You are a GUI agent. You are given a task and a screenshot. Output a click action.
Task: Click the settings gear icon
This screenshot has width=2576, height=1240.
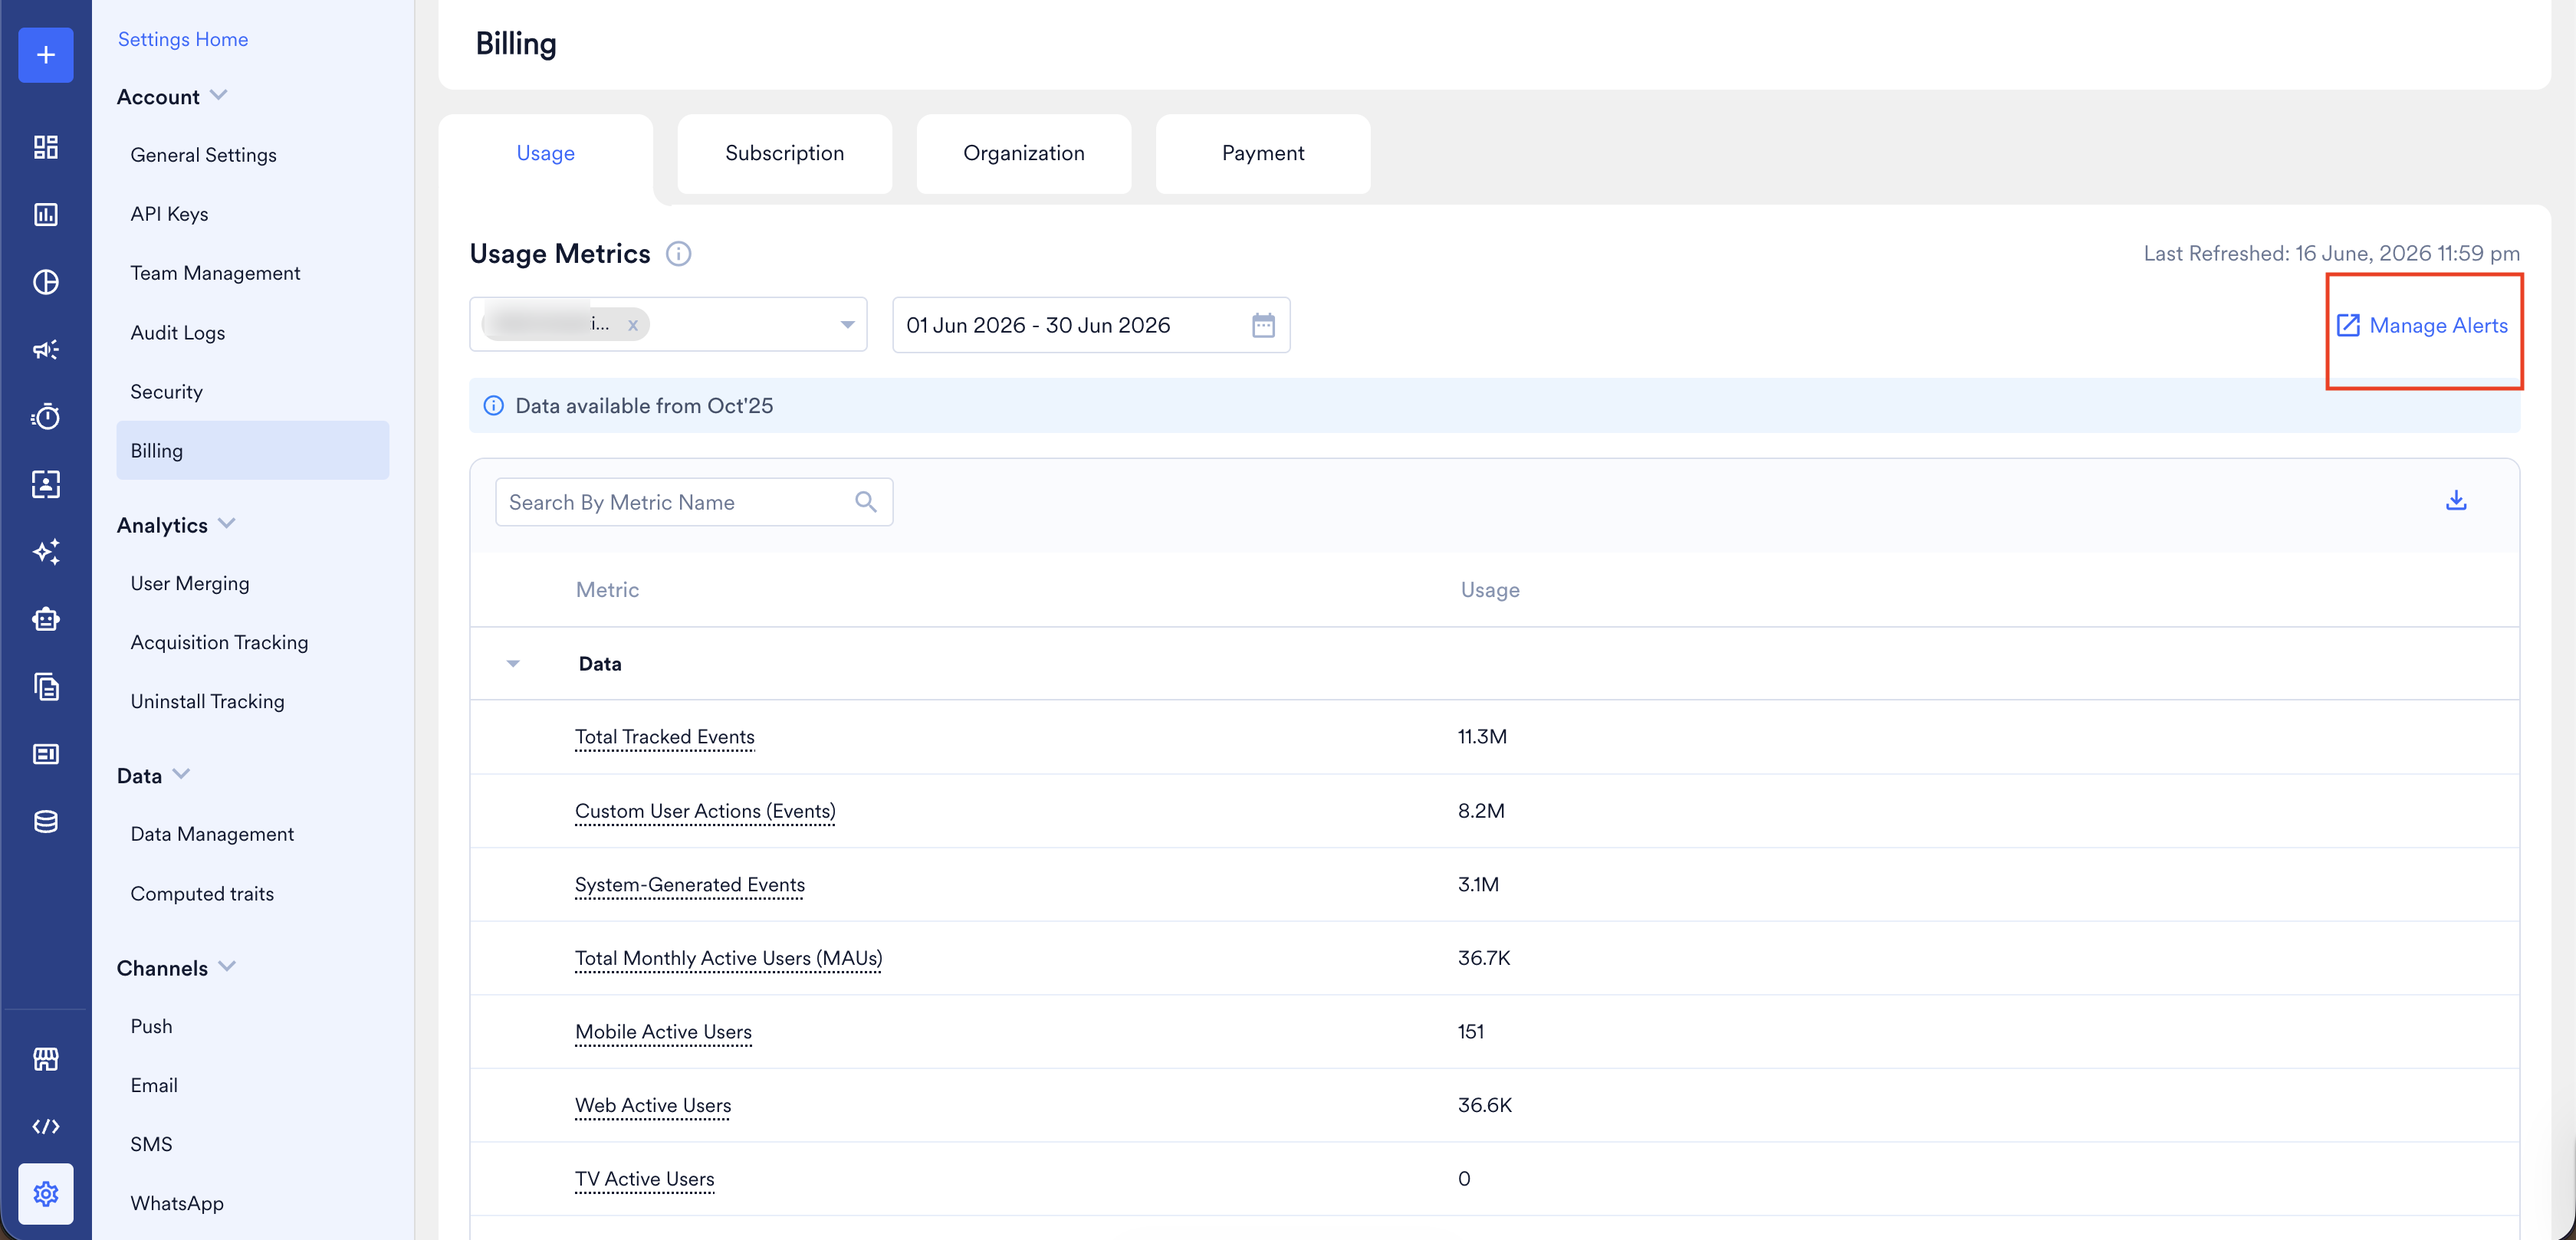click(x=46, y=1193)
